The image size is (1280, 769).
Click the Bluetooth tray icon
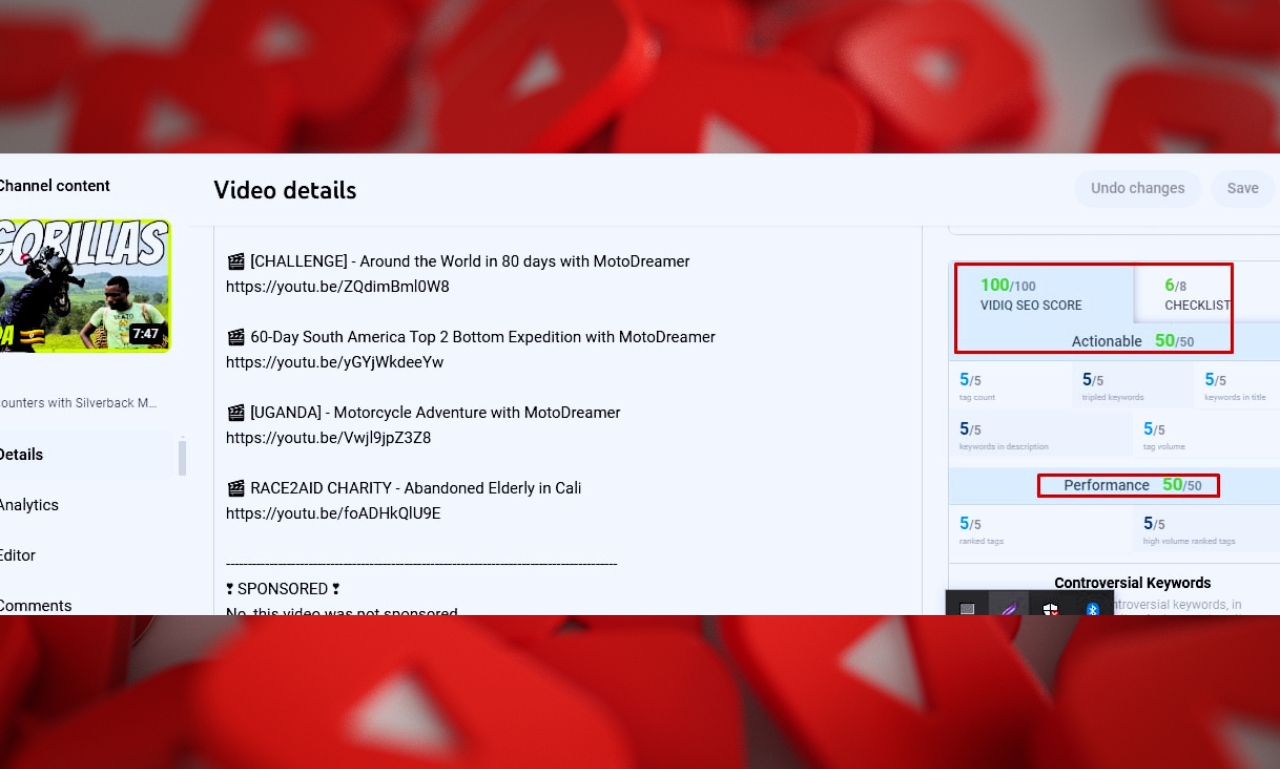pos(1093,608)
